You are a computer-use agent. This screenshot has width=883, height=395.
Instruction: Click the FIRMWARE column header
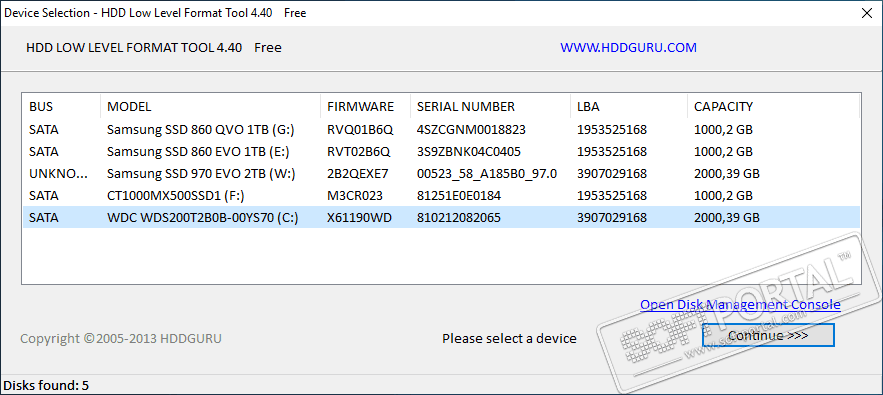click(x=365, y=106)
